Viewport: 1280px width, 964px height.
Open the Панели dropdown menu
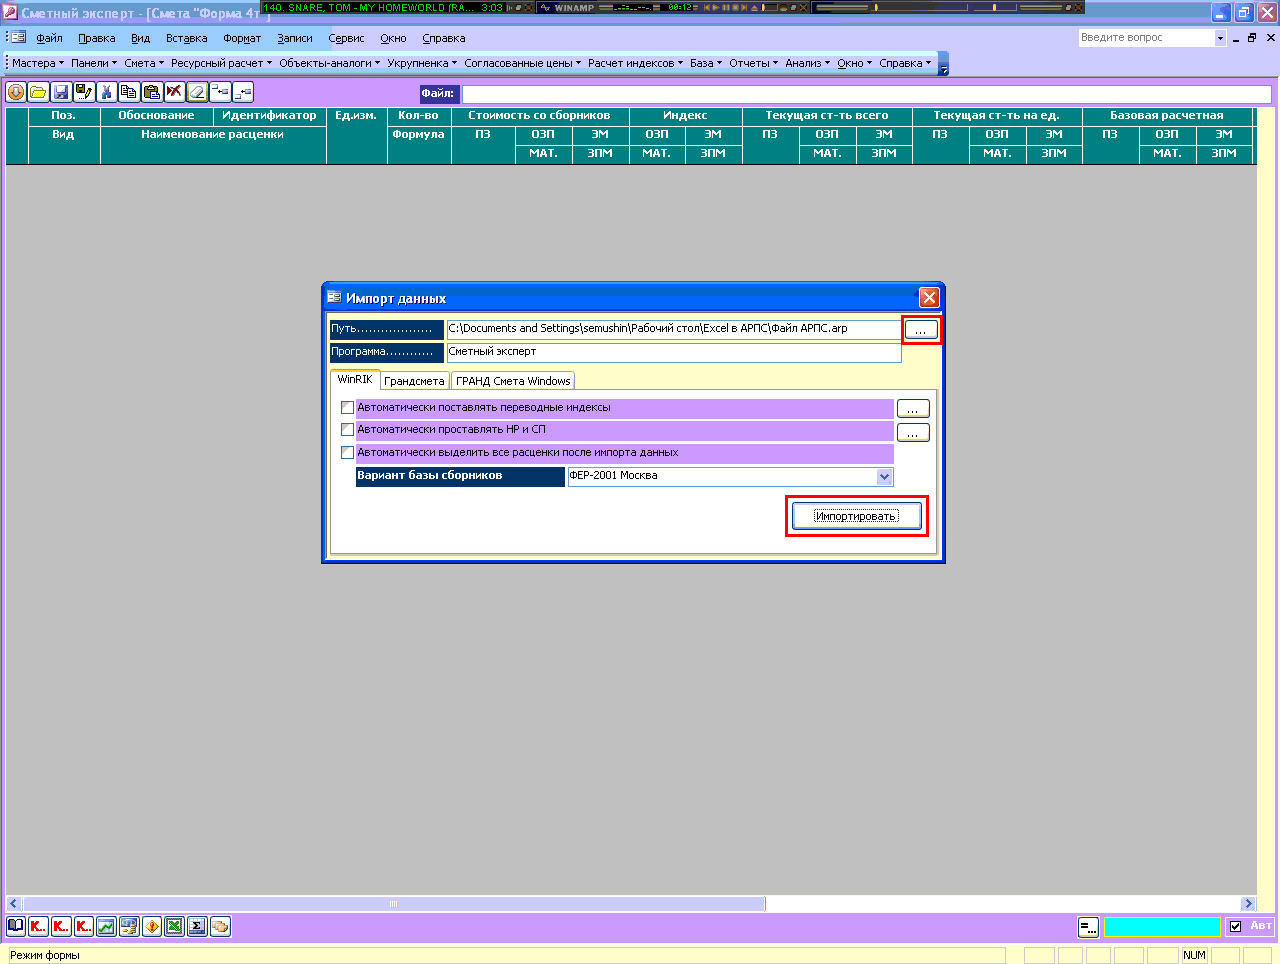point(94,63)
